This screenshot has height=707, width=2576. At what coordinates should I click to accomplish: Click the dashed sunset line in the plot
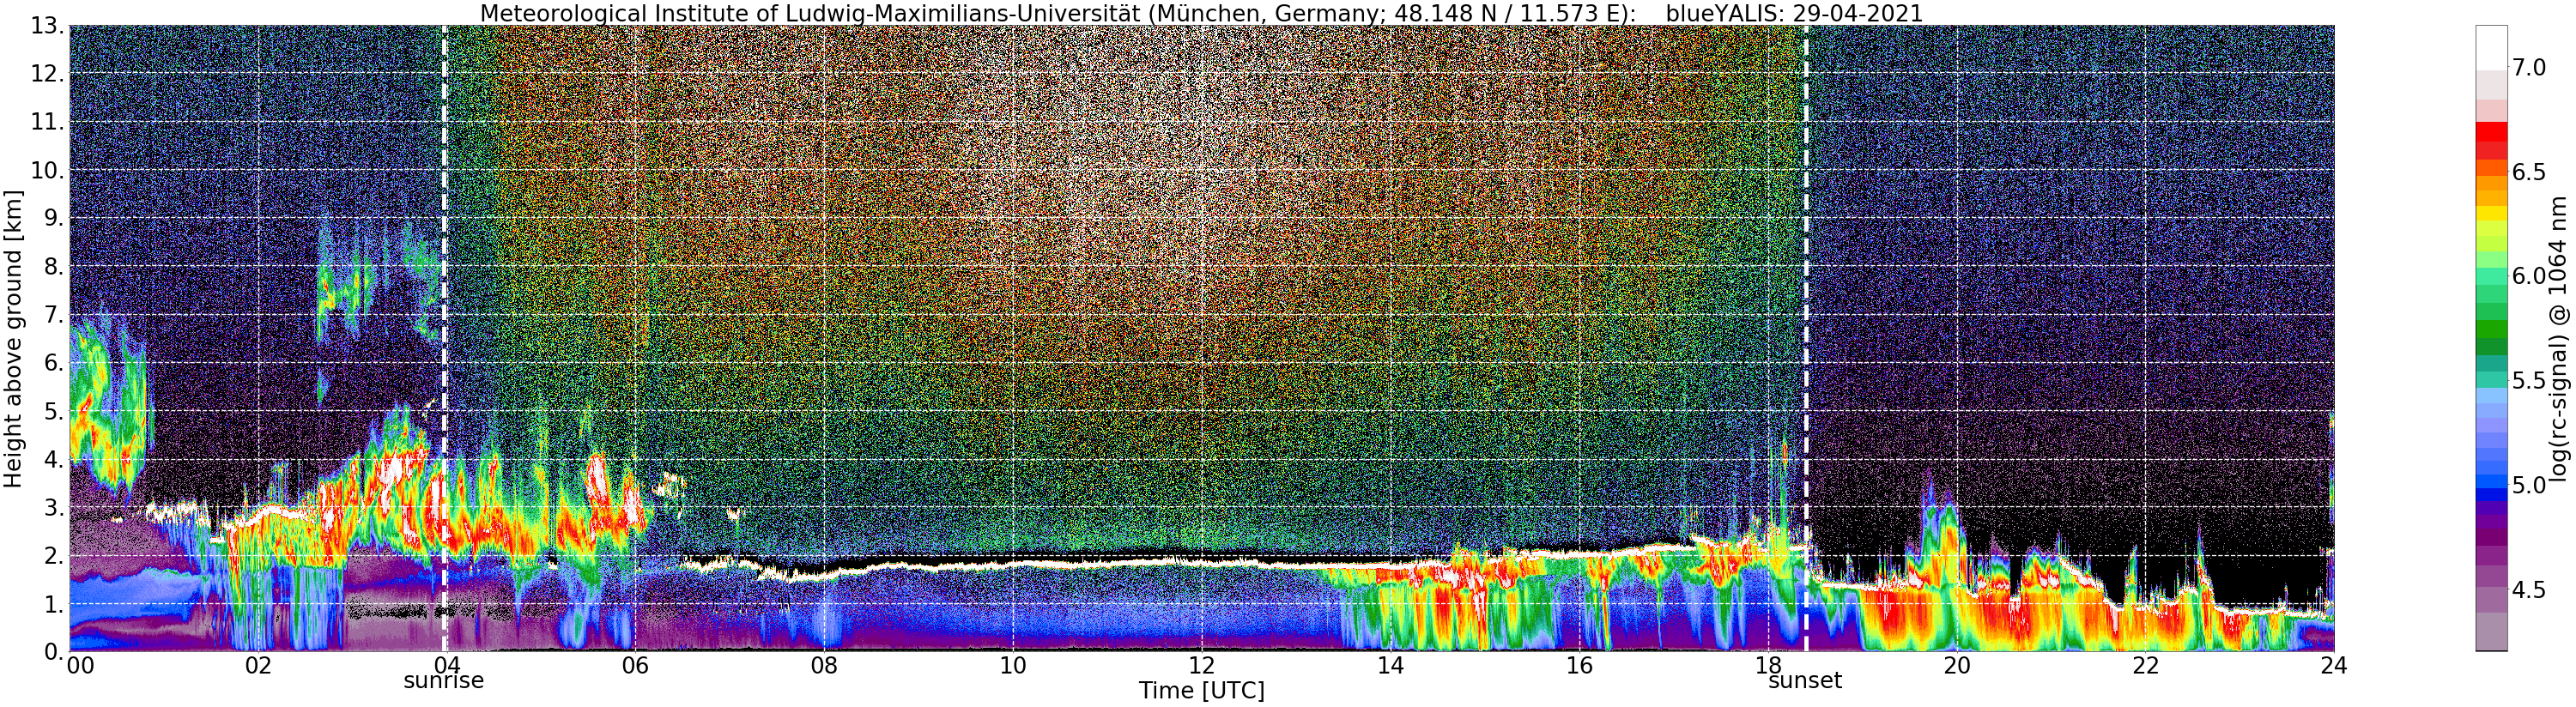pos(1806,339)
